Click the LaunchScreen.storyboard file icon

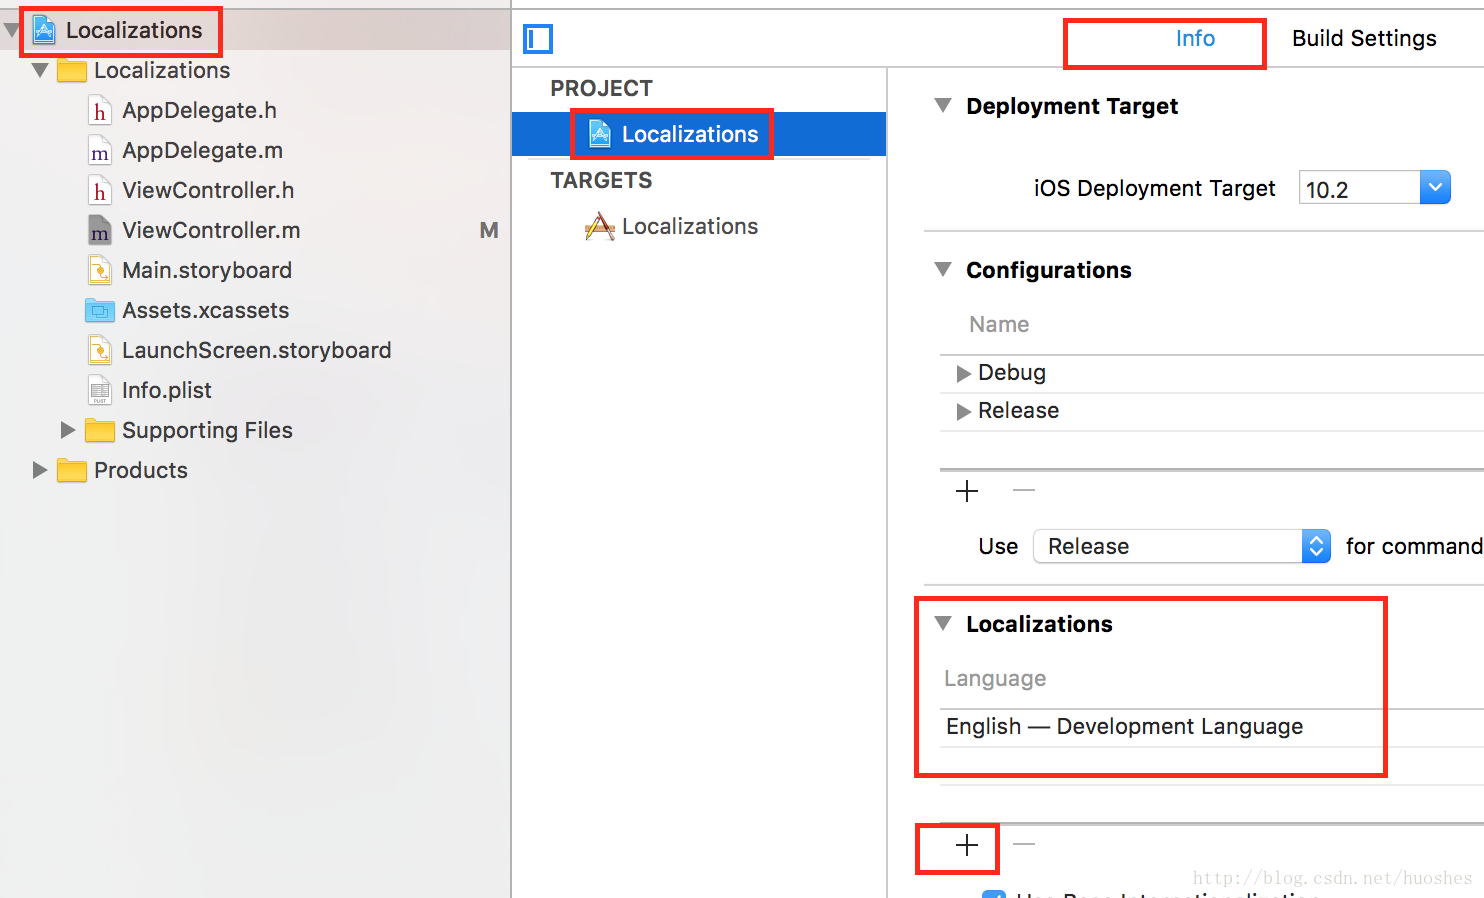coord(100,350)
